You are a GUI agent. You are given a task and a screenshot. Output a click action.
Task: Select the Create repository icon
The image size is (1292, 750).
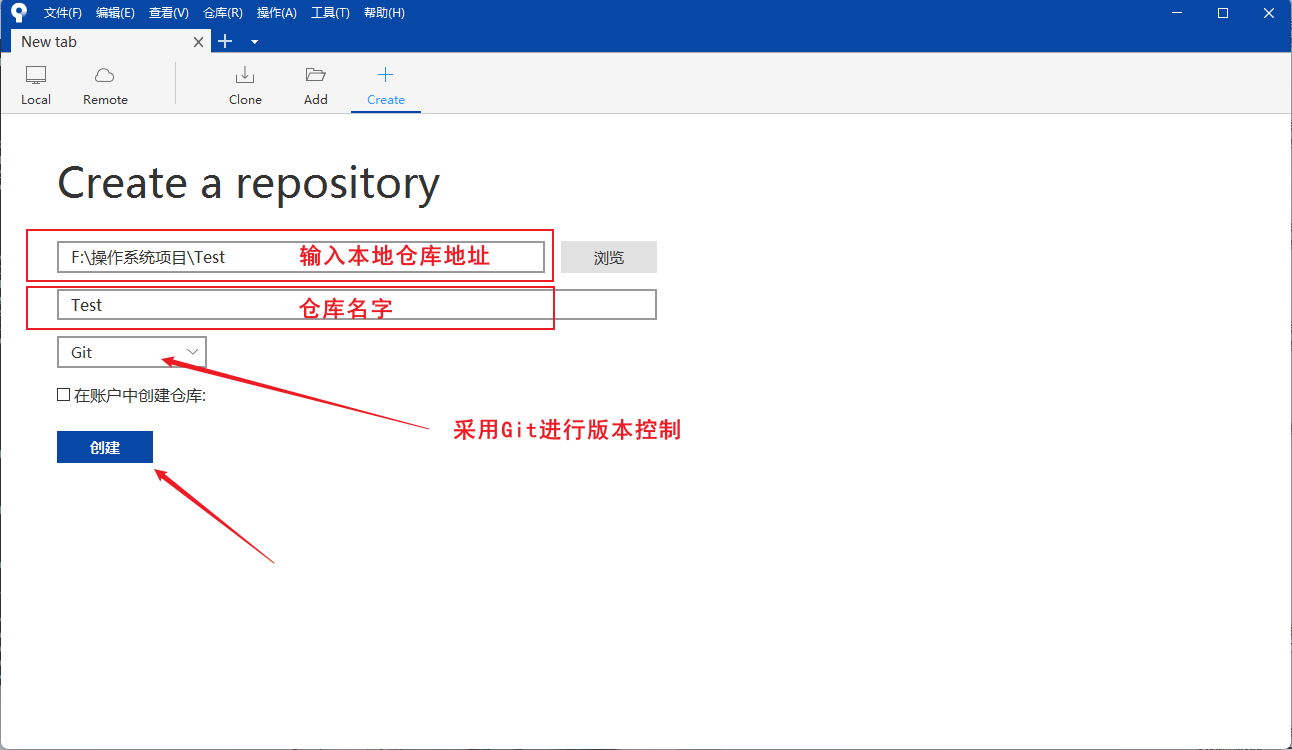point(386,86)
